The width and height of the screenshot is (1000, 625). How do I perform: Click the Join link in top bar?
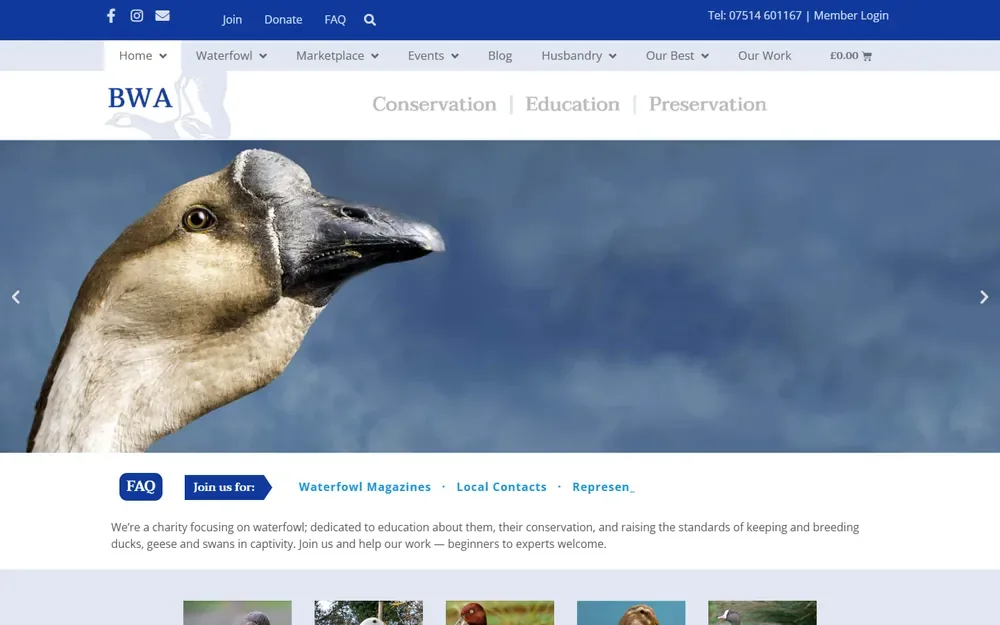(232, 20)
